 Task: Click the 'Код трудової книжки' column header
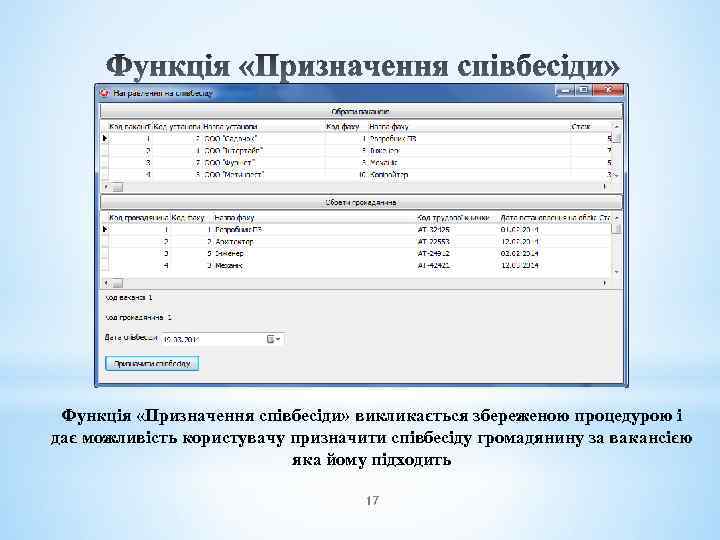457,217
